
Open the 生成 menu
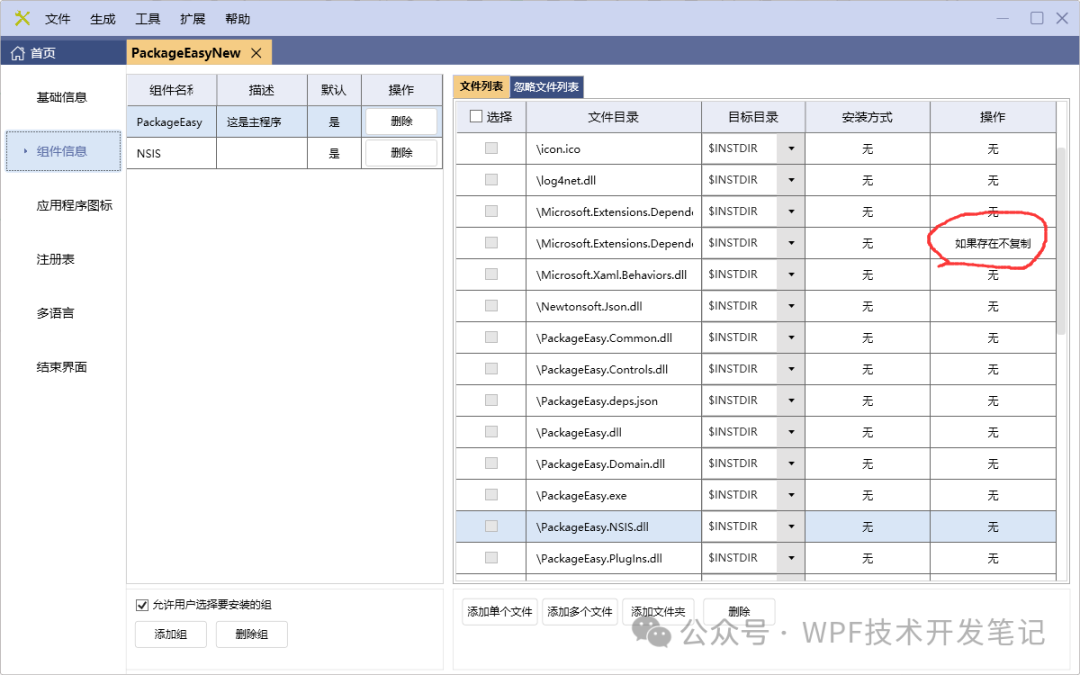103,19
